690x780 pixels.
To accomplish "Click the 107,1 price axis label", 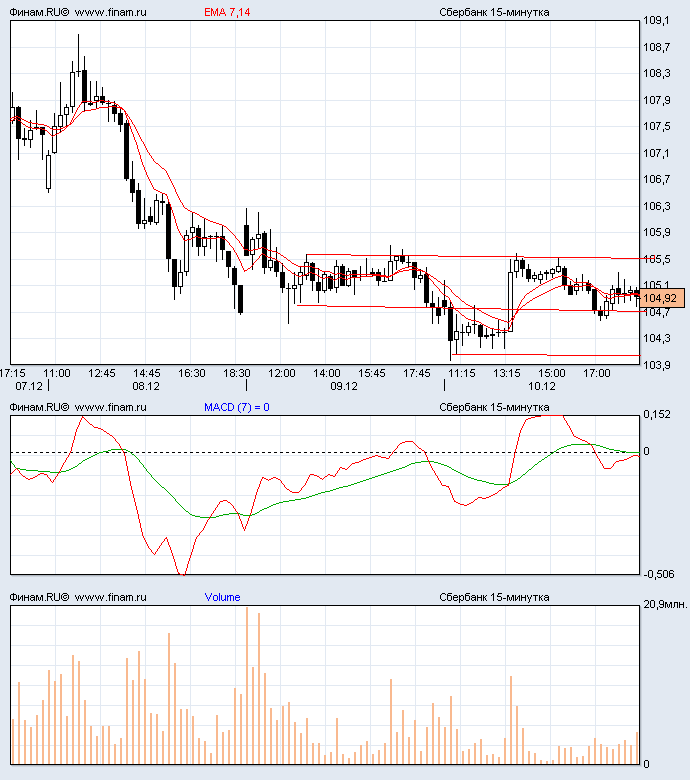I will pos(657,153).
